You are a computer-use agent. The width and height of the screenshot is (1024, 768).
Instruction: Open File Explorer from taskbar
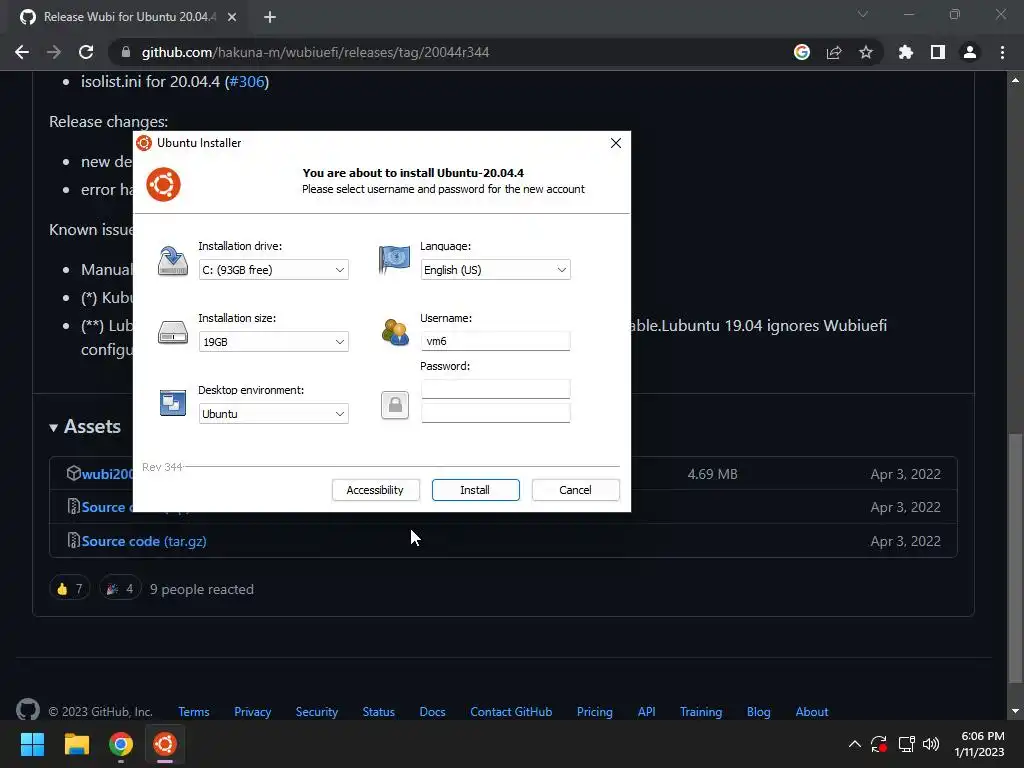point(76,744)
